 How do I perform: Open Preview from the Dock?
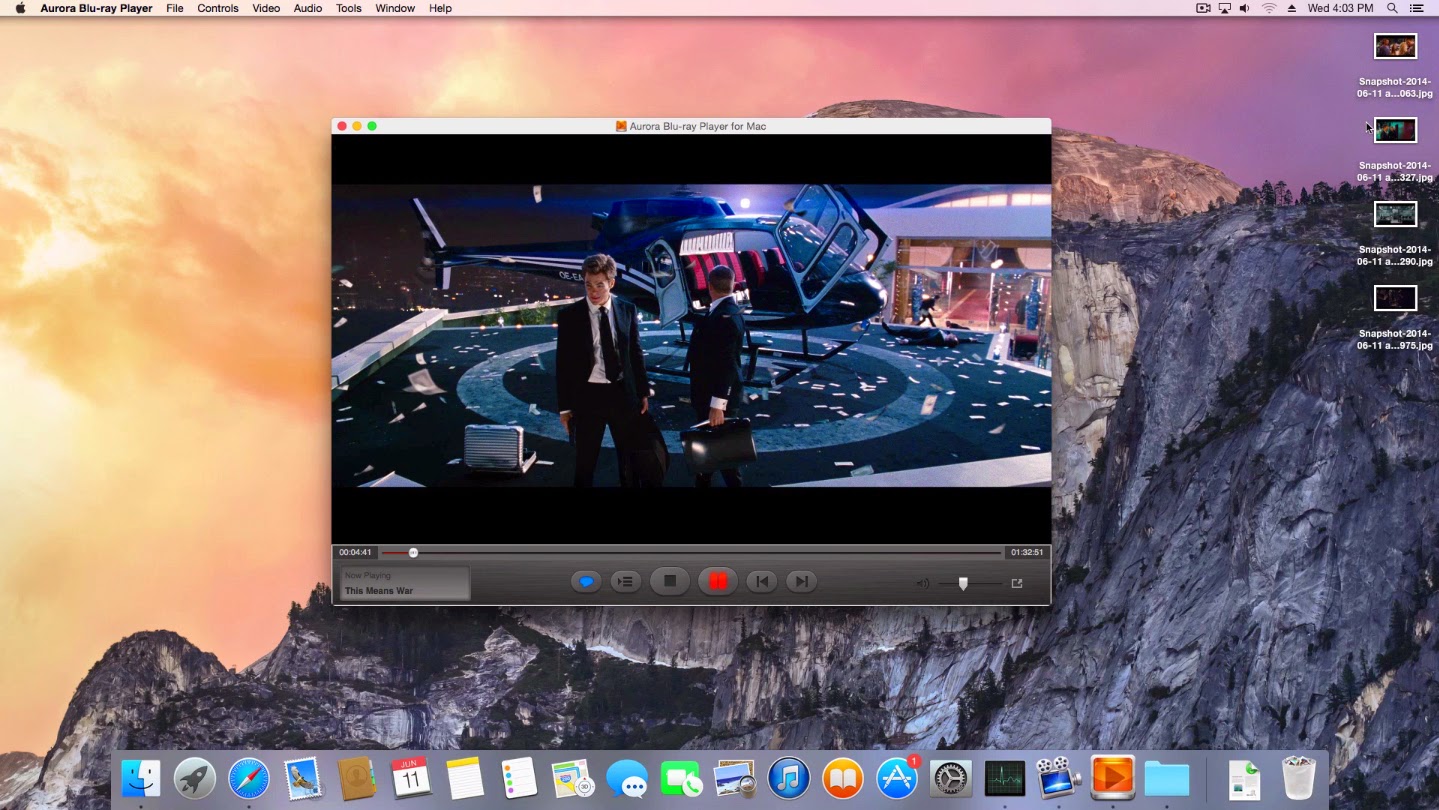[735, 778]
